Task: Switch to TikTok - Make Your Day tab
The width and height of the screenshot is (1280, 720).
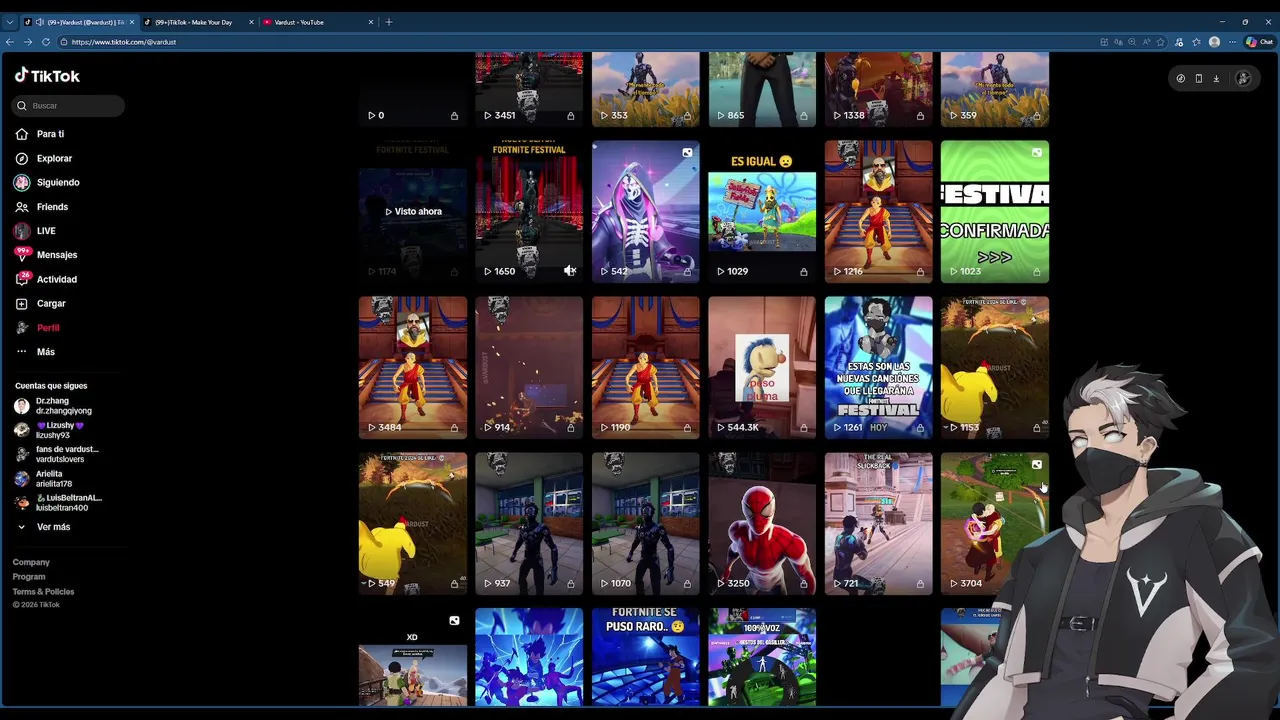Action: coord(198,22)
